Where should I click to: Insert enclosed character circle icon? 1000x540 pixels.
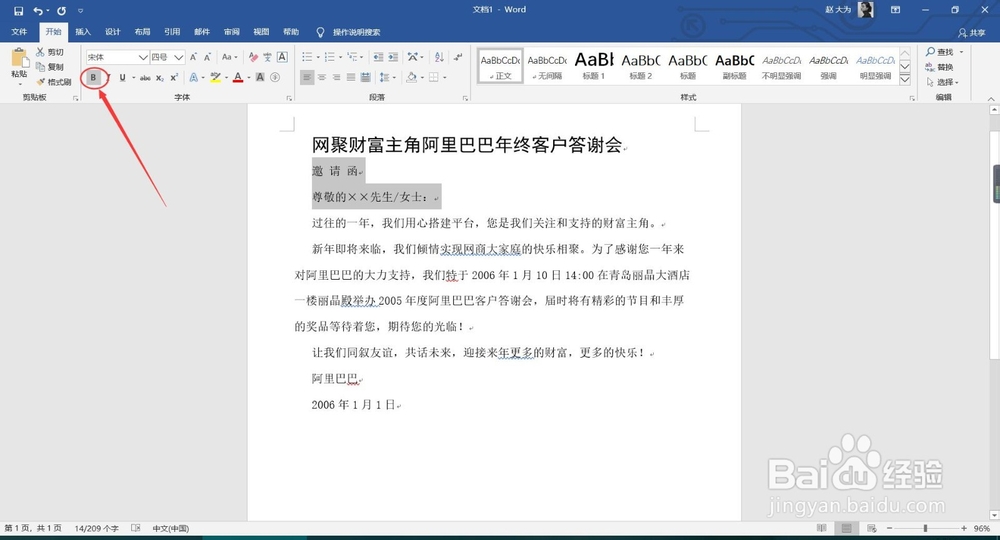point(275,78)
